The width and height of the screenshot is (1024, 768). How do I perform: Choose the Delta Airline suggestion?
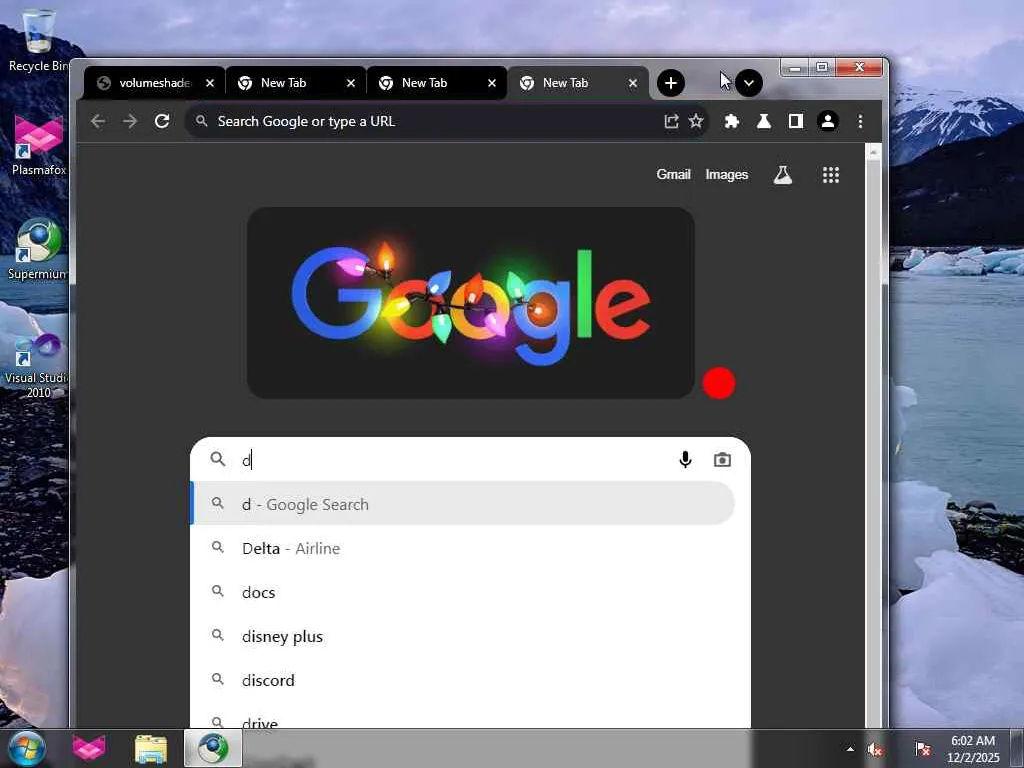coord(462,548)
